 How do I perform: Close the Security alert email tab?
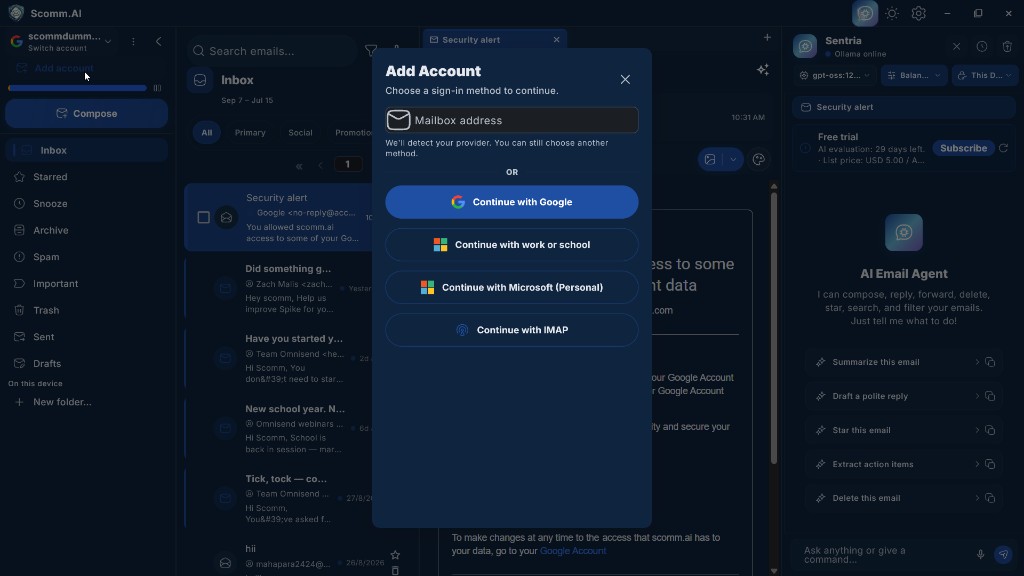click(556, 40)
